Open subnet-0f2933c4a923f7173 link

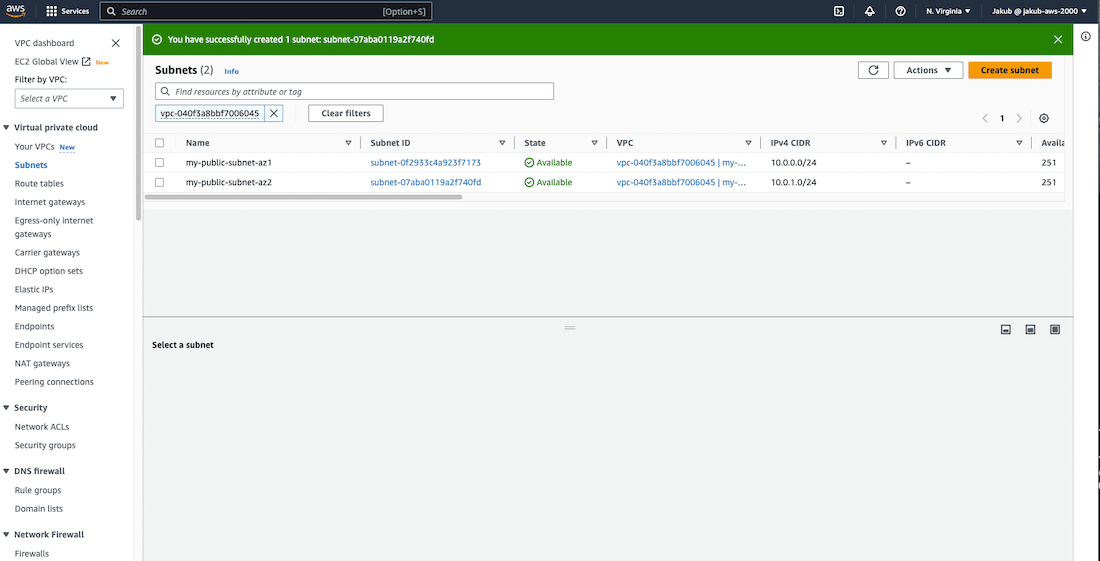(x=425, y=162)
